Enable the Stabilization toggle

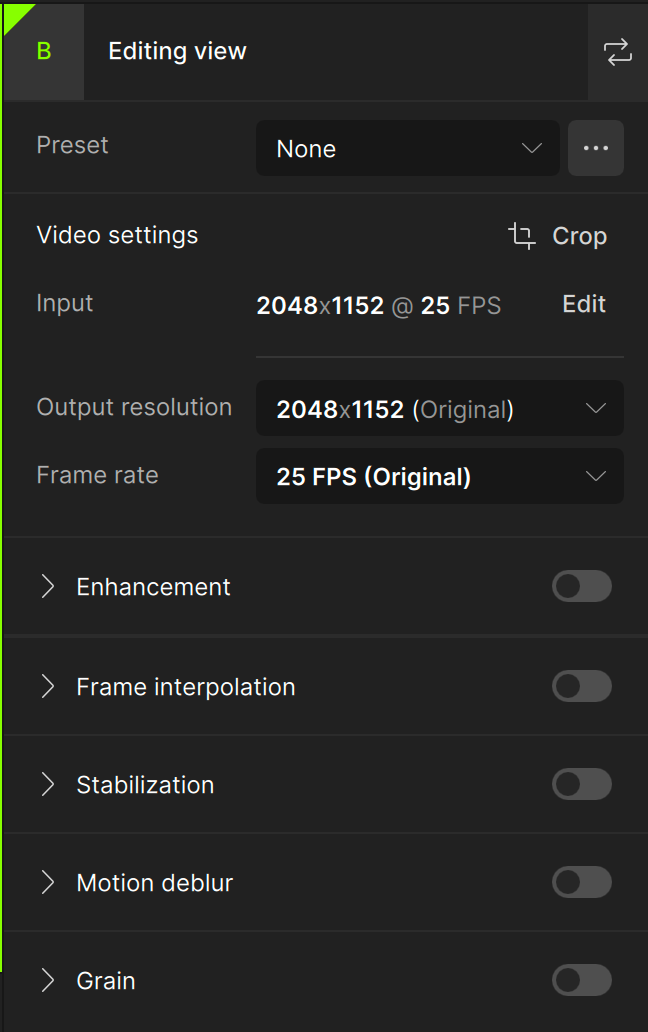582,784
